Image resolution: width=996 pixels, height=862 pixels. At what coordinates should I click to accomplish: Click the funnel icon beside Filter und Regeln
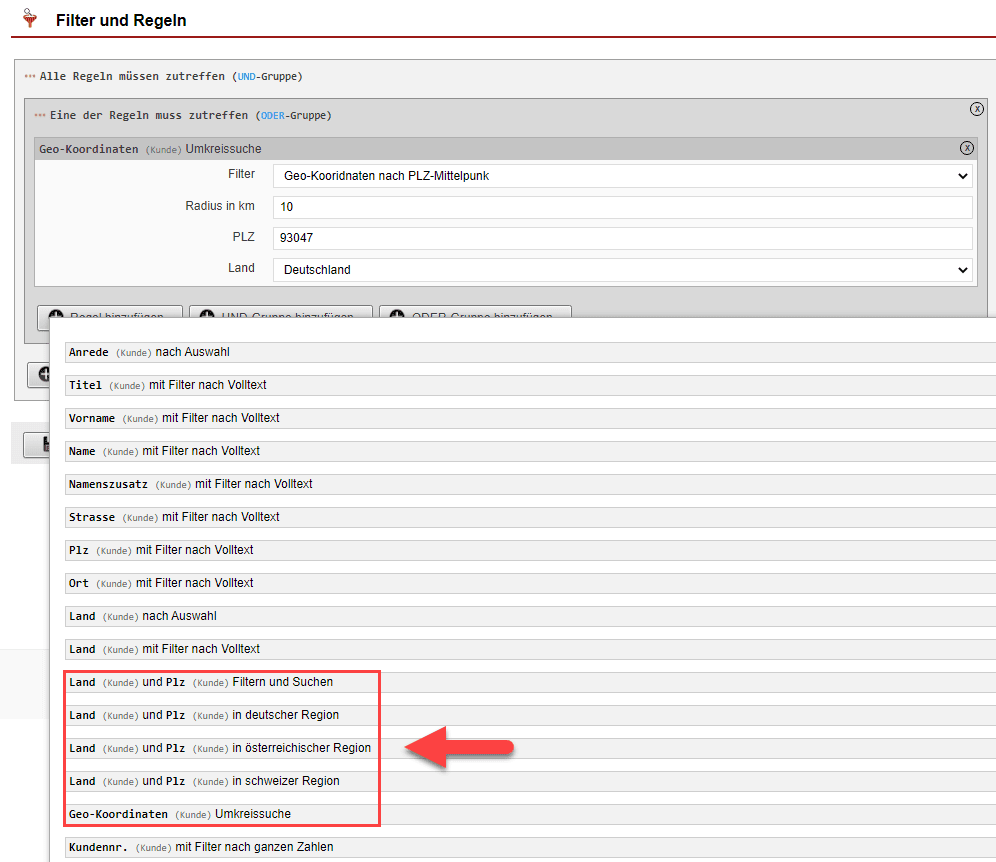31,20
